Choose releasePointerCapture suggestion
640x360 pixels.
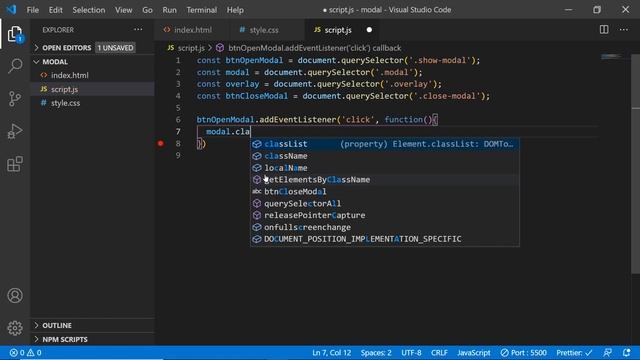pyautogui.click(x=384, y=215)
